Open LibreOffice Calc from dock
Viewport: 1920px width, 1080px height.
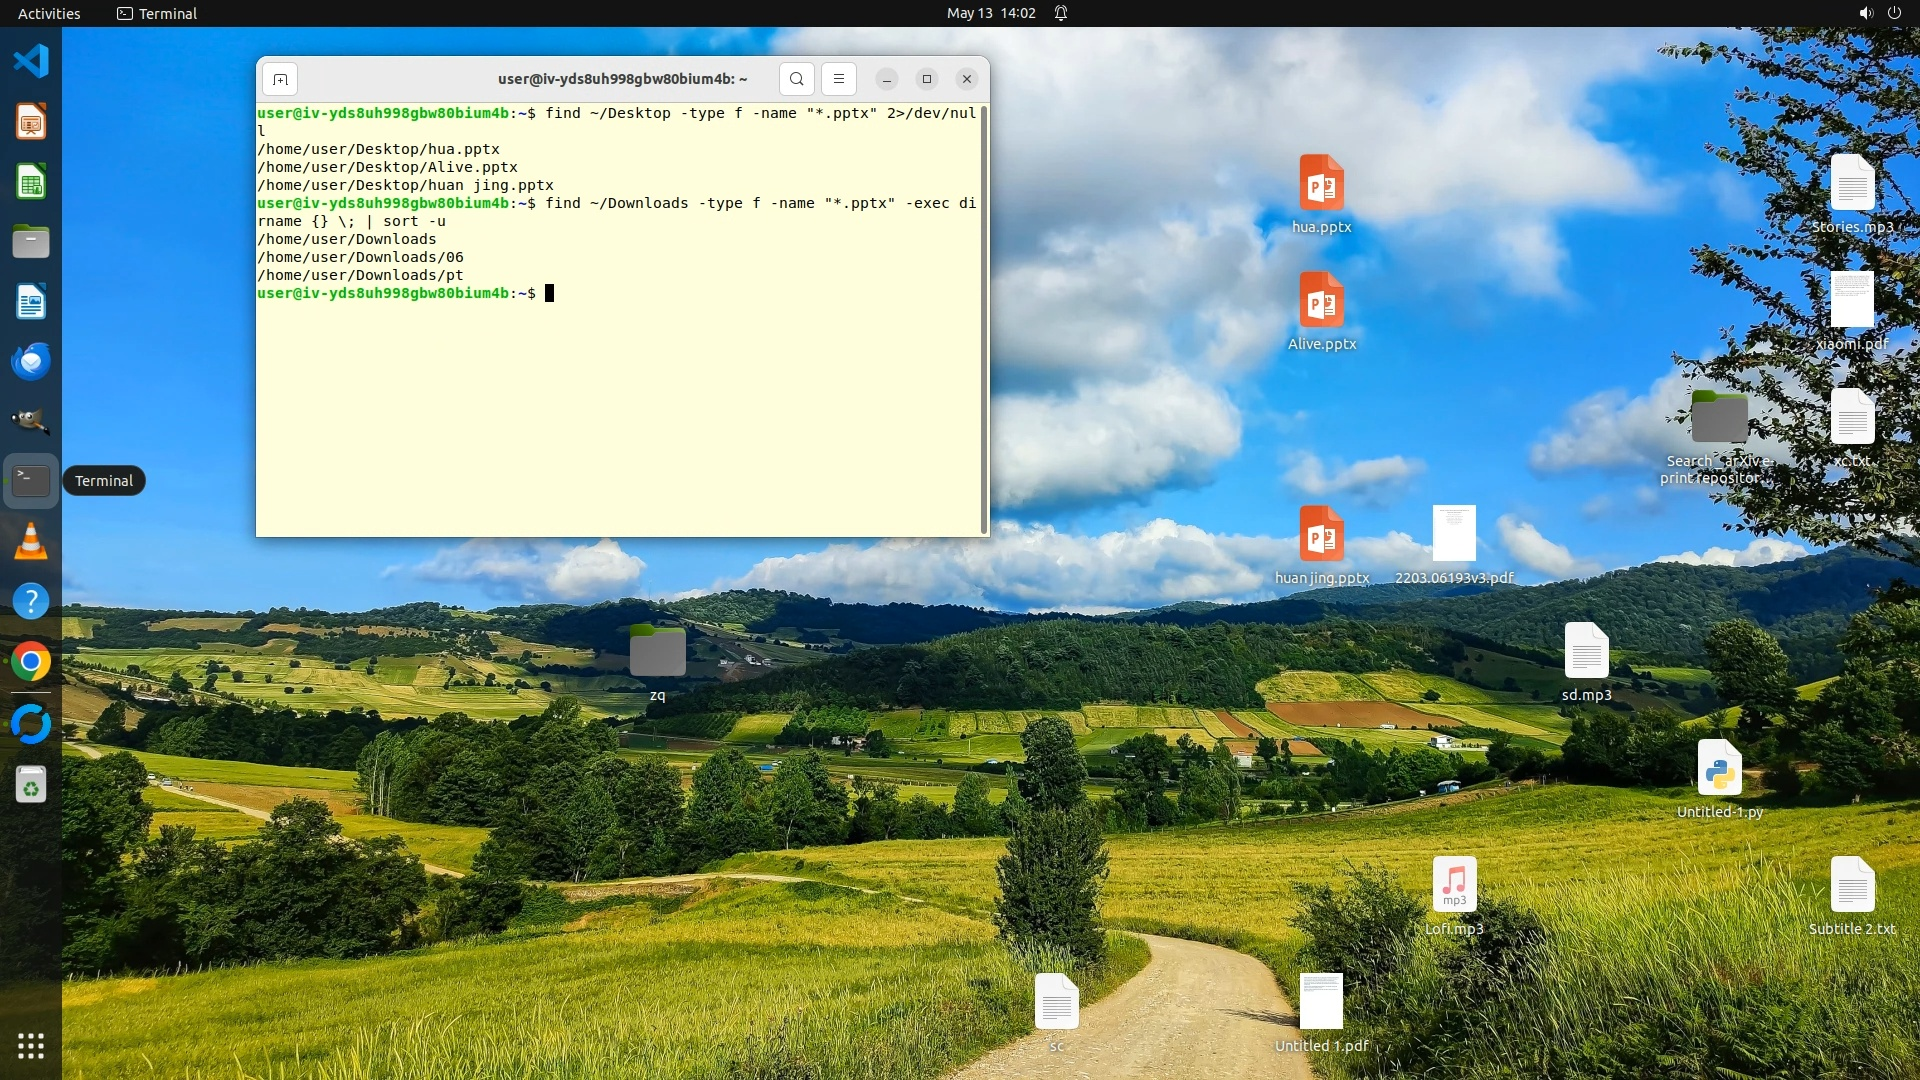(x=31, y=182)
